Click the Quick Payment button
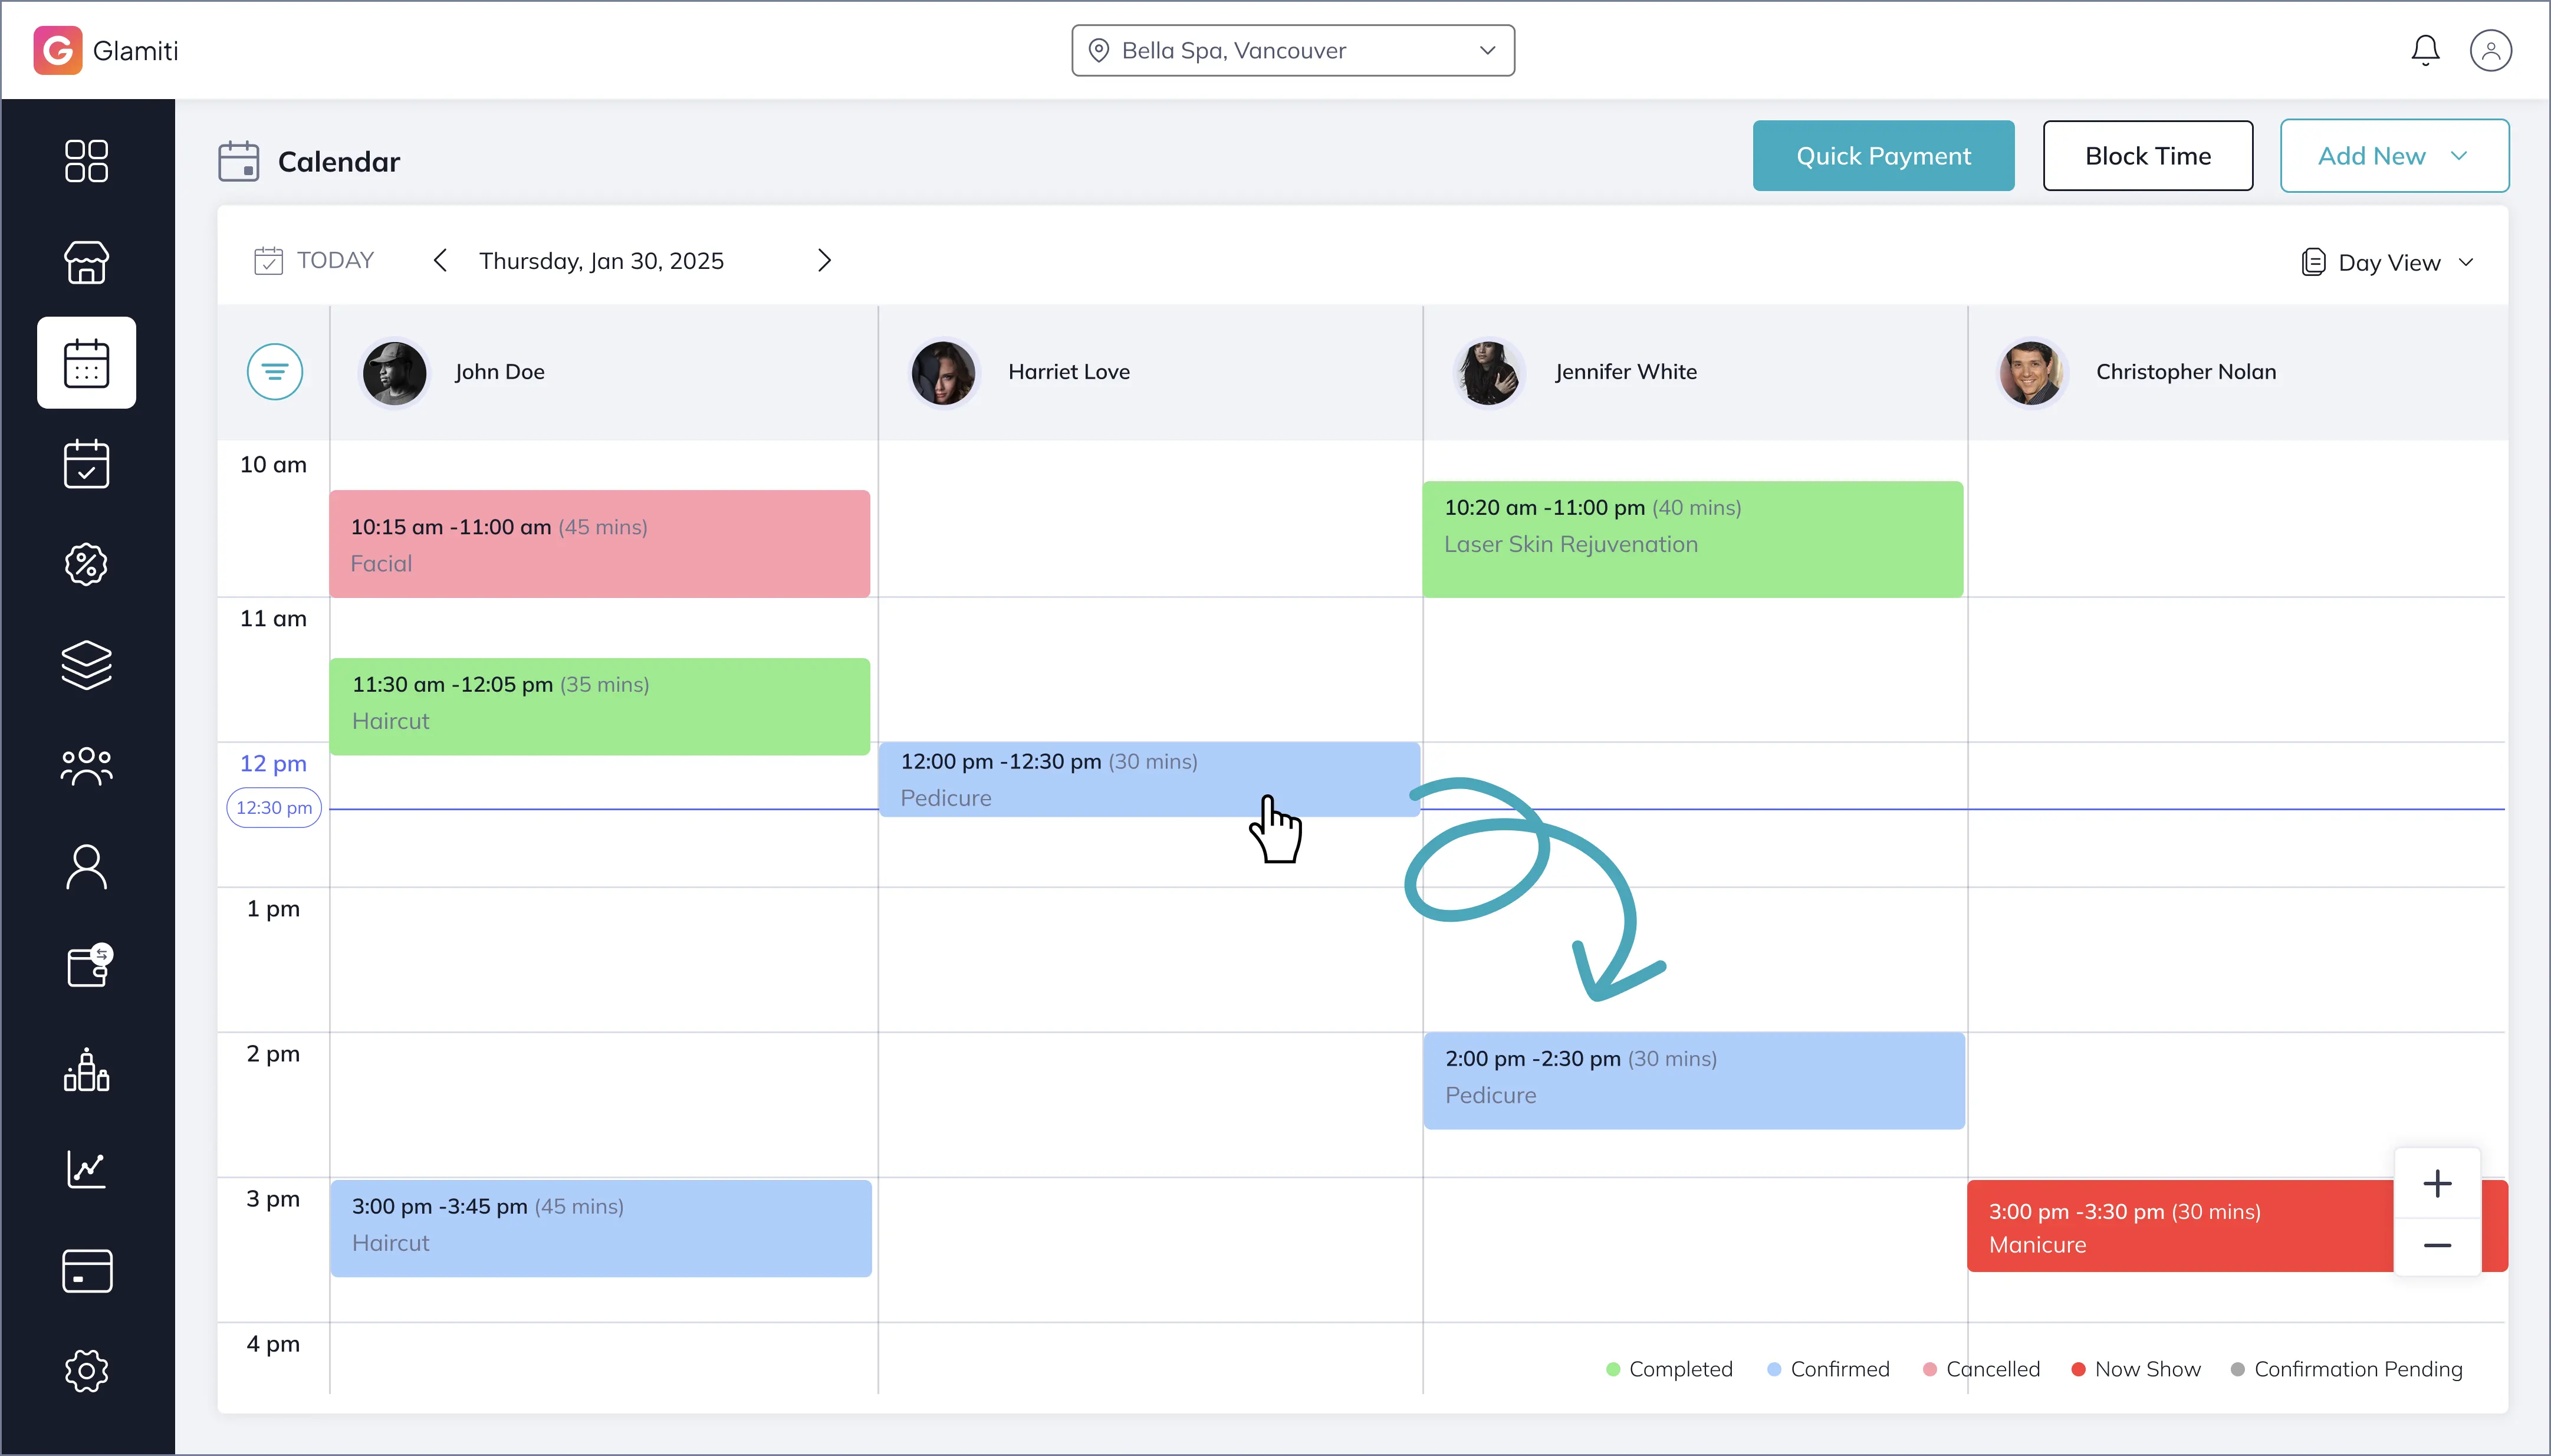Screen dimensions: 2551x1456 point(1883,156)
